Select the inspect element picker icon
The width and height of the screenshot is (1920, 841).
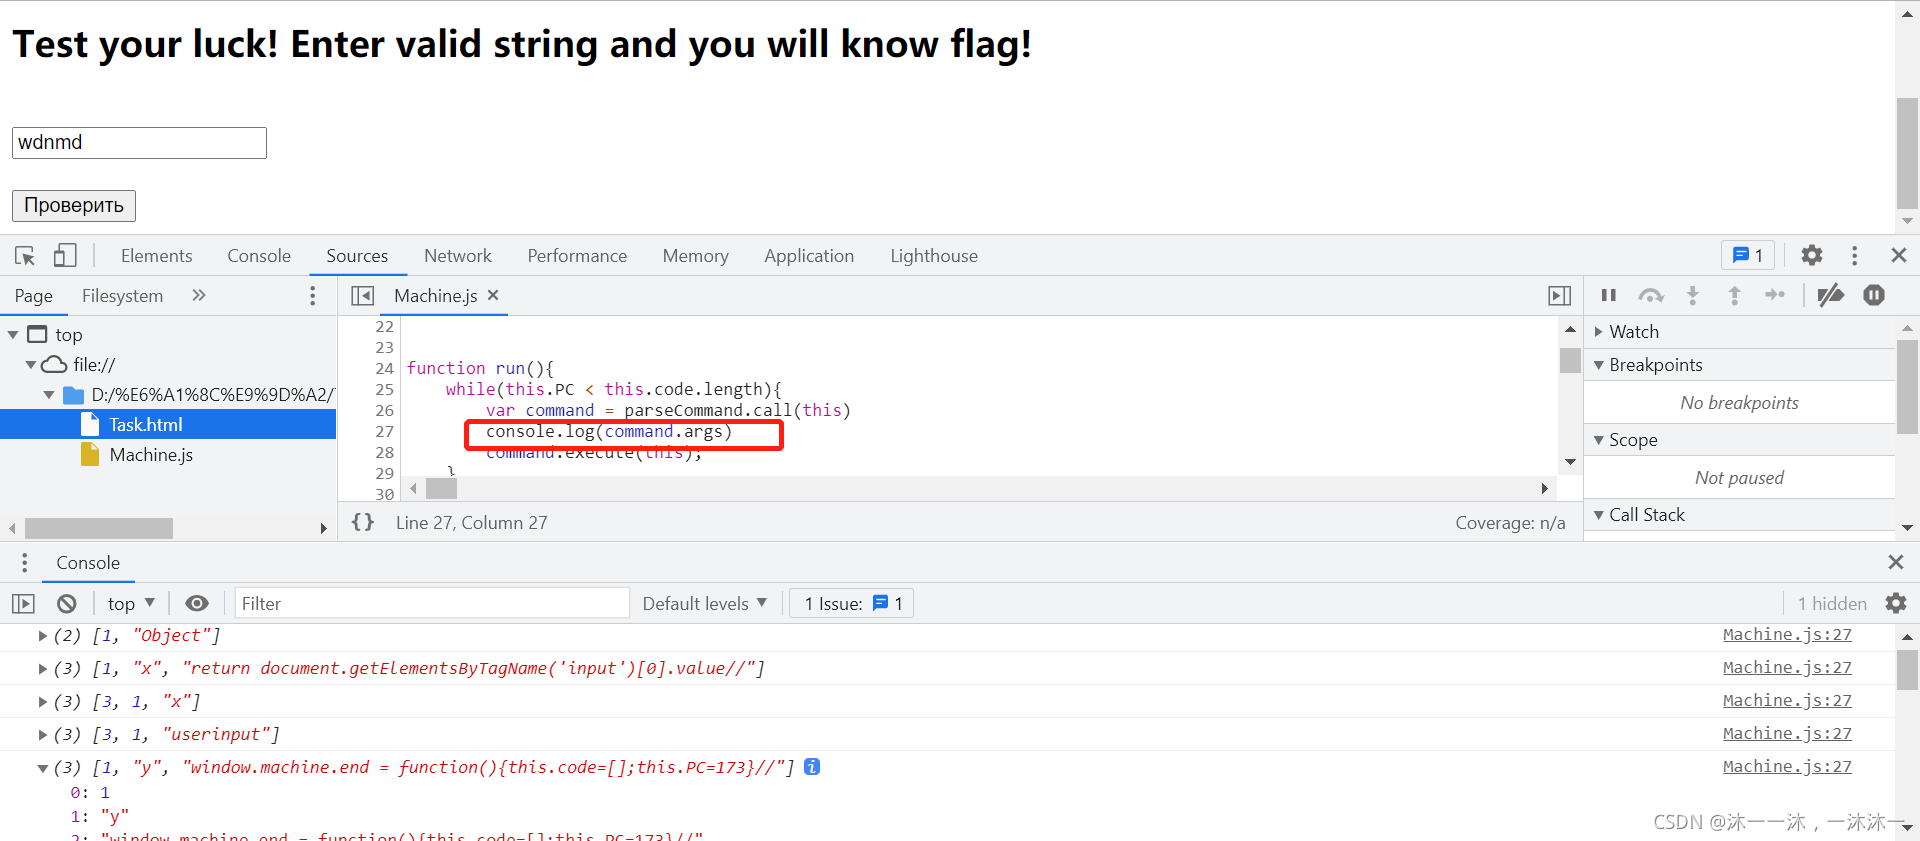pyautogui.click(x=25, y=256)
